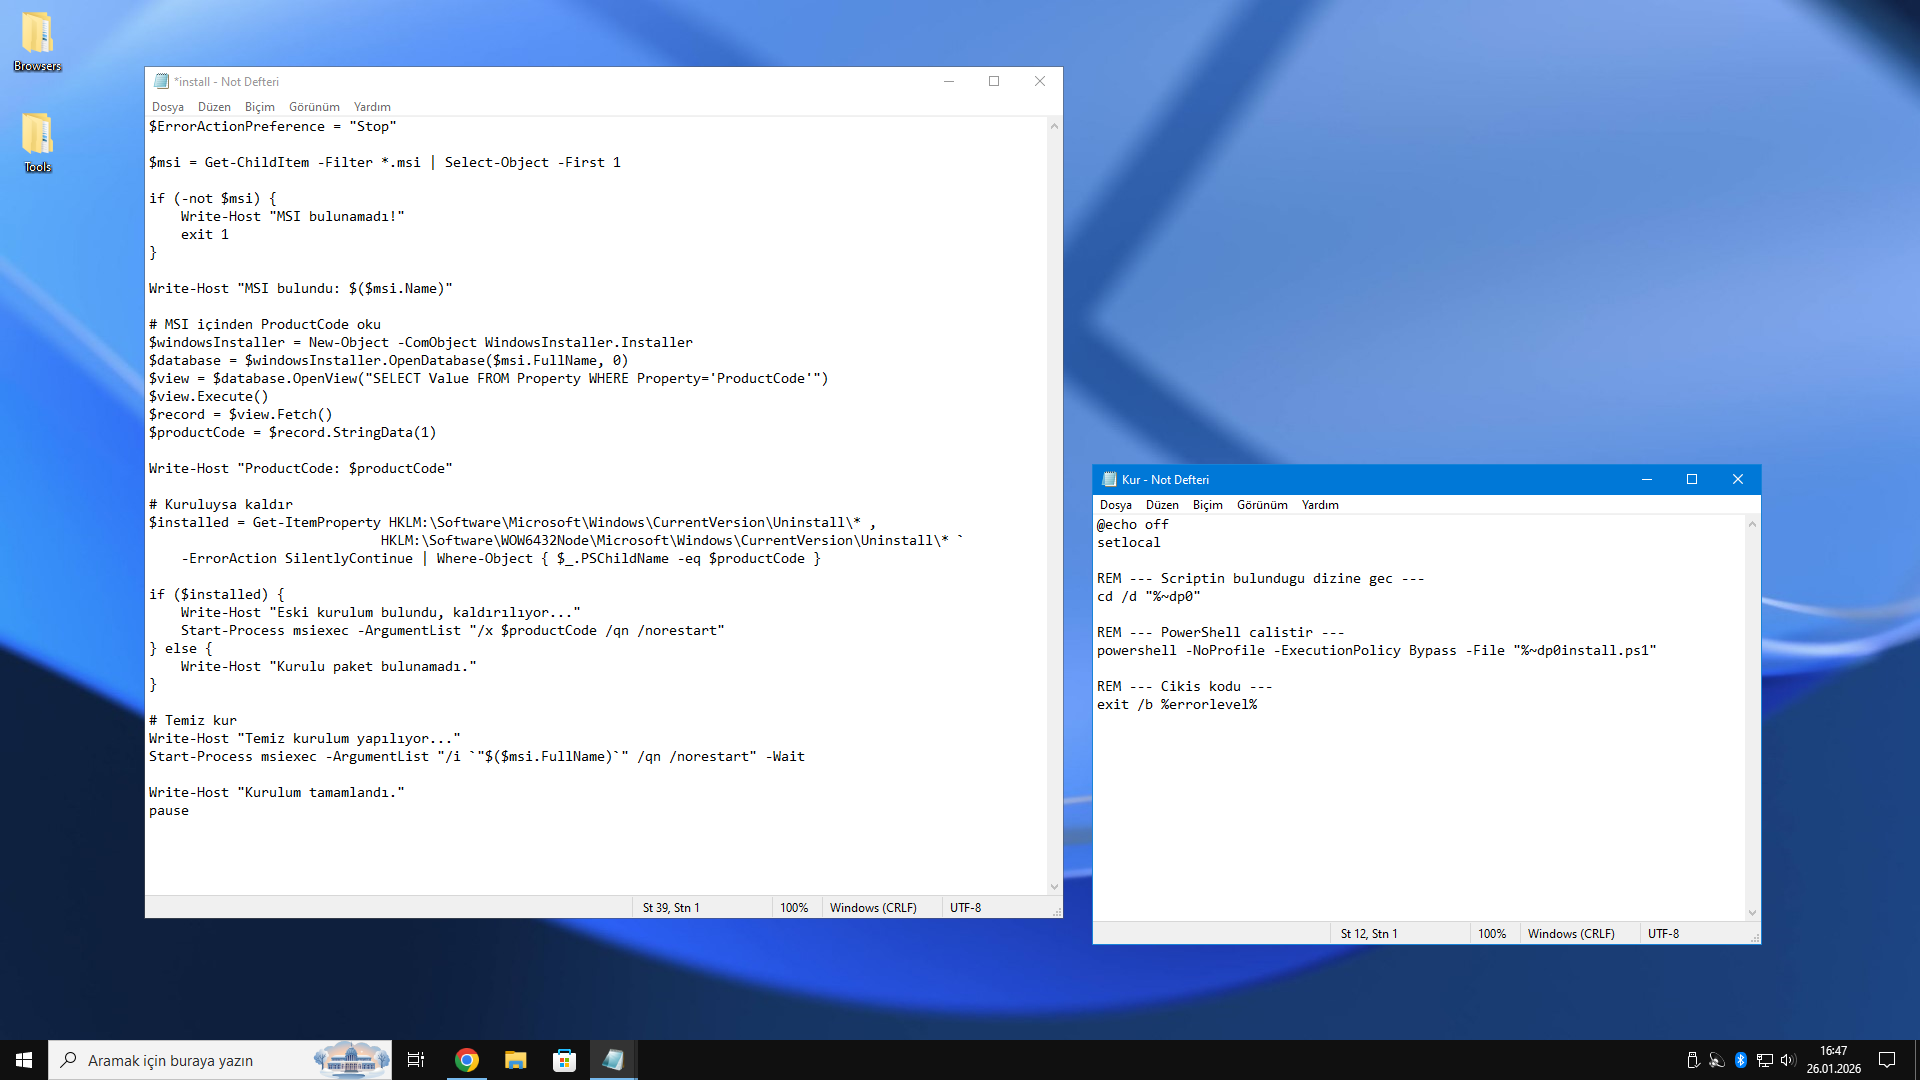Click the scroll-down arrow in Kur Notepad
This screenshot has height=1080, width=1920.
(x=1752, y=913)
